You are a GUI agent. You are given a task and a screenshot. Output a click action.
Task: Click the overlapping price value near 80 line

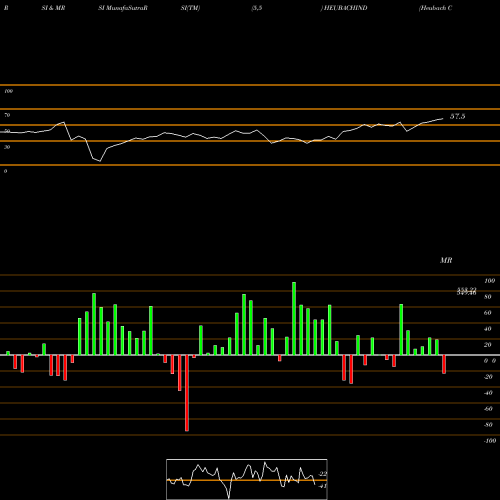click(x=466, y=292)
